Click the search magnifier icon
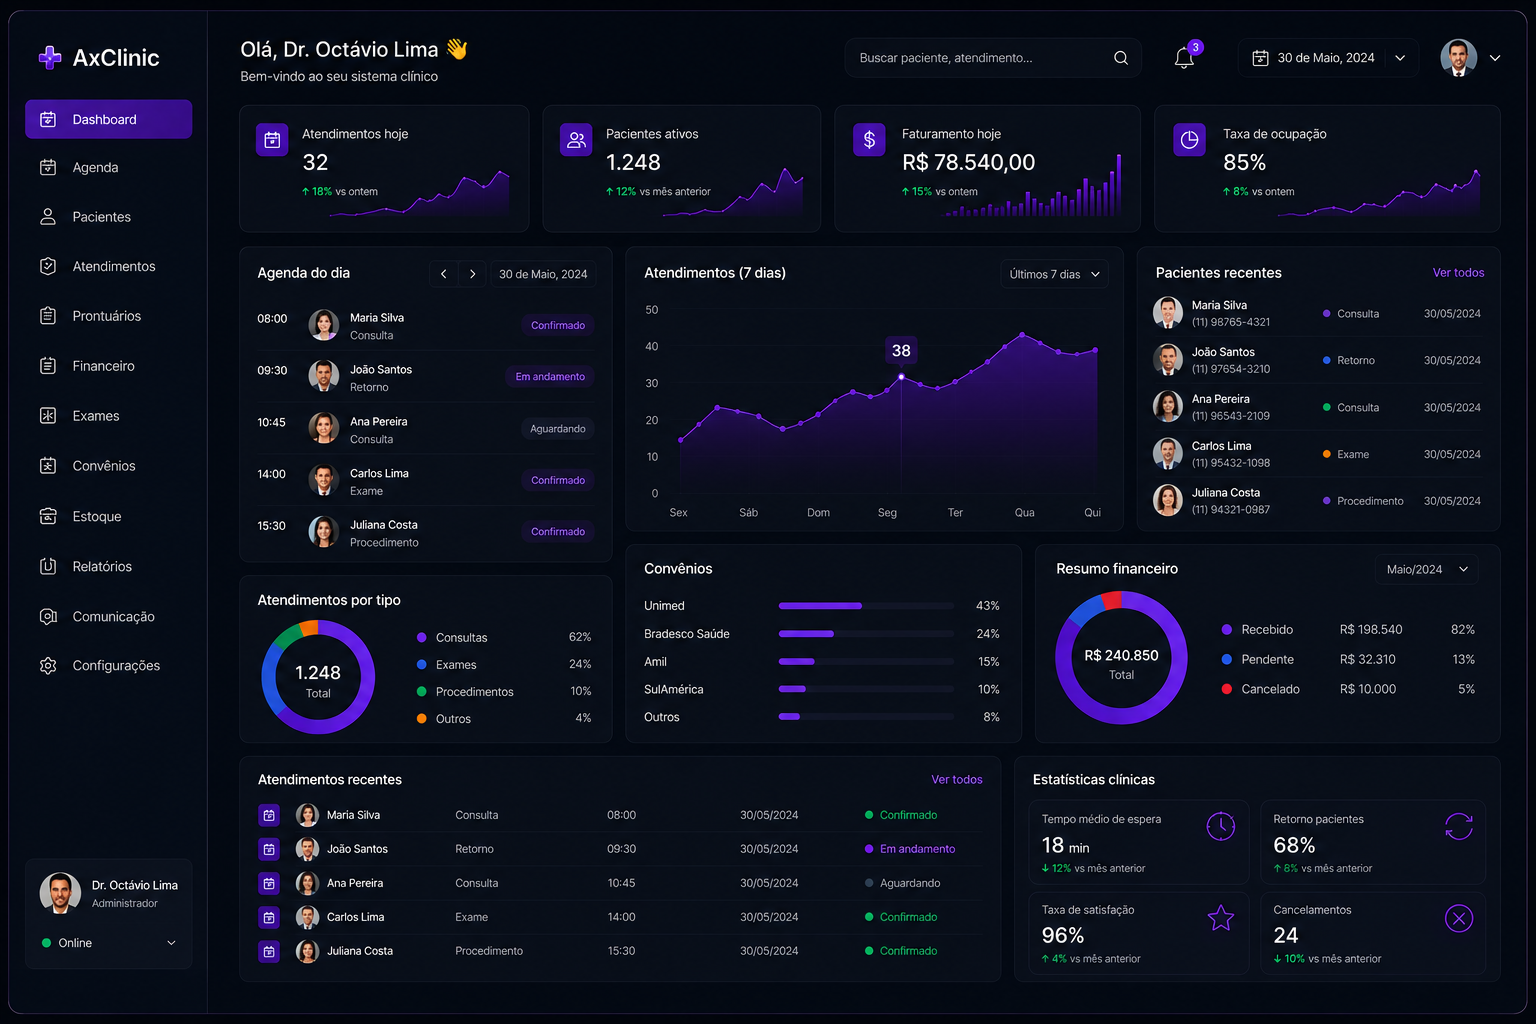Screen dimensions: 1536x1024 1121,58
